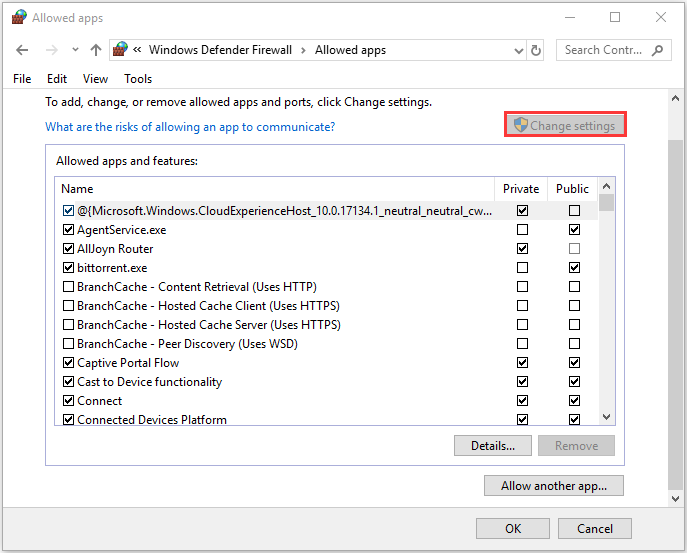Toggle Public checkbox for Captive Portal Flow
Screen dimensions: 687x553
pos(574,362)
